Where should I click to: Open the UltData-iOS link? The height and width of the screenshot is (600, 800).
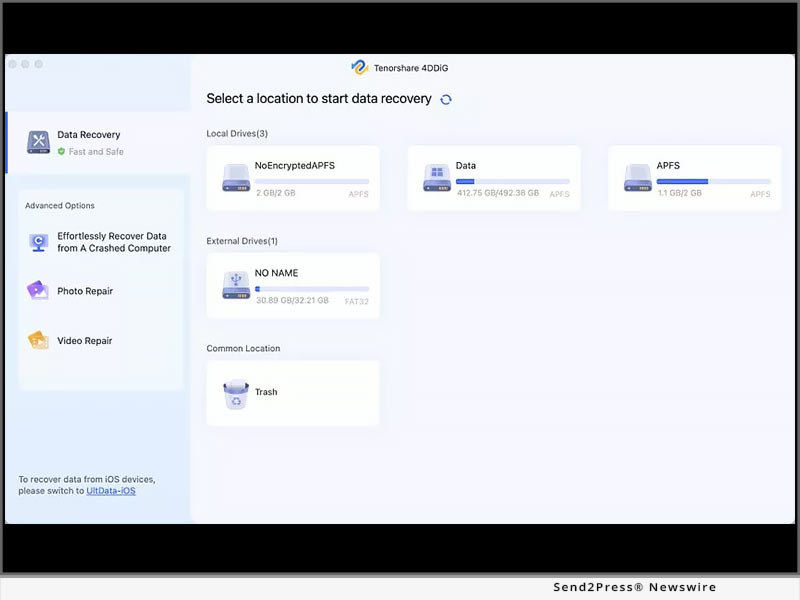(x=110, y=491)
